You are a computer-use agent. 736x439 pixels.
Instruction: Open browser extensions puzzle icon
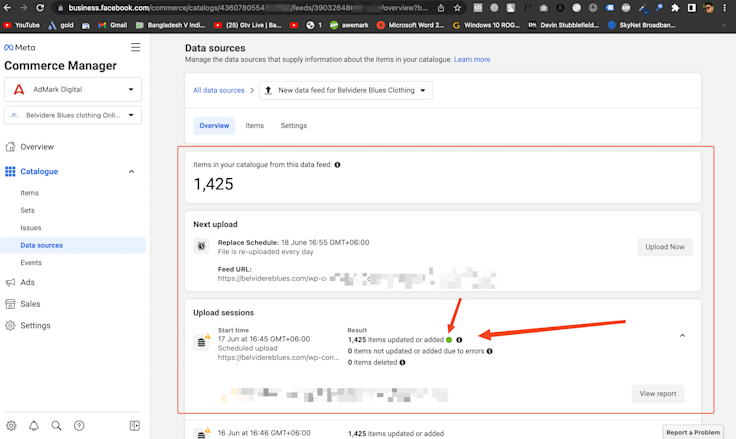[x=675, y=8]
